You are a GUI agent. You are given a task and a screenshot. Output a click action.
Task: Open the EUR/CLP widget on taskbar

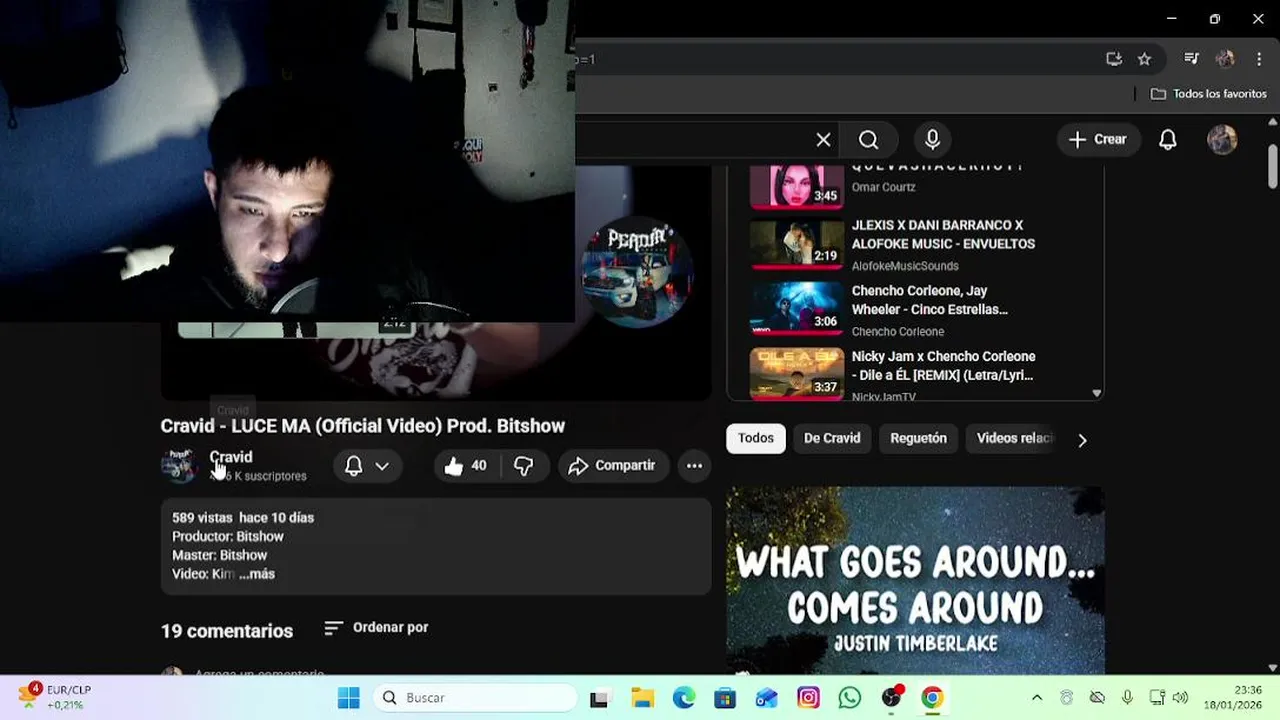[x=56, y=697]
